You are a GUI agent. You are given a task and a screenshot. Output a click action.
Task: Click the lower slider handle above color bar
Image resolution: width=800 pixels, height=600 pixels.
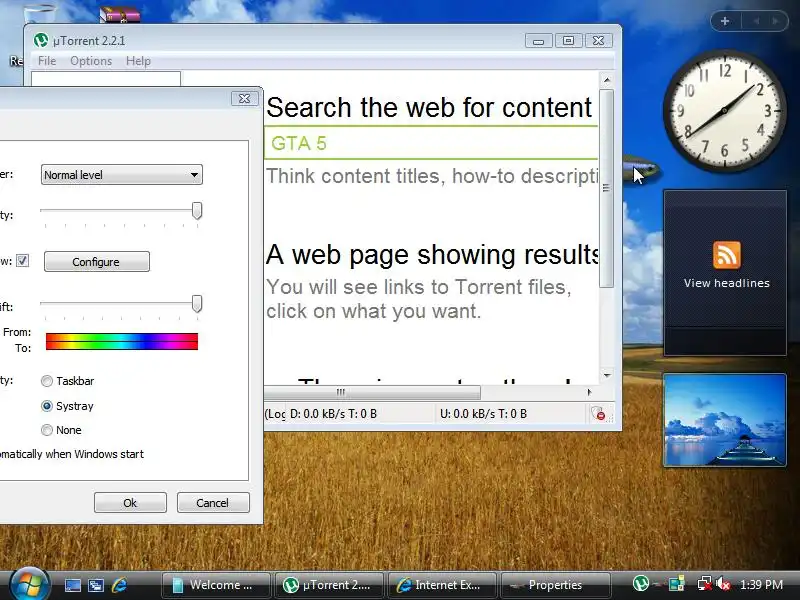click(x=197, y=304)
